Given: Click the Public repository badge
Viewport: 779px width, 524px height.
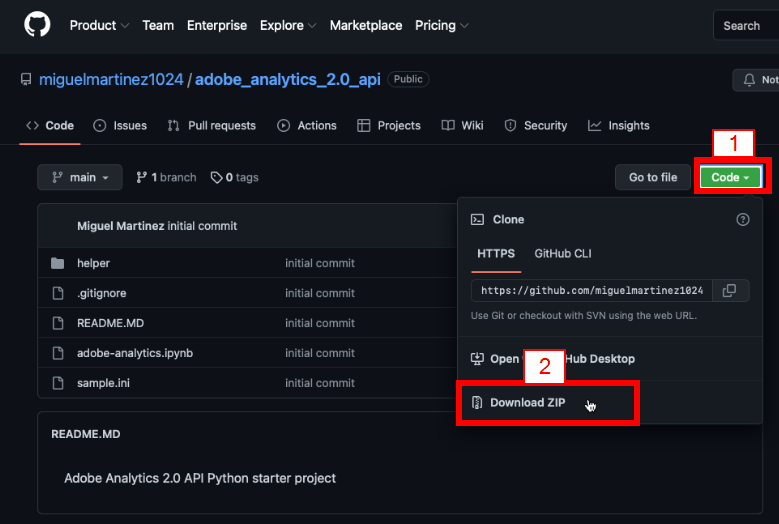Looking at the screenshot, I should [408, 79].
